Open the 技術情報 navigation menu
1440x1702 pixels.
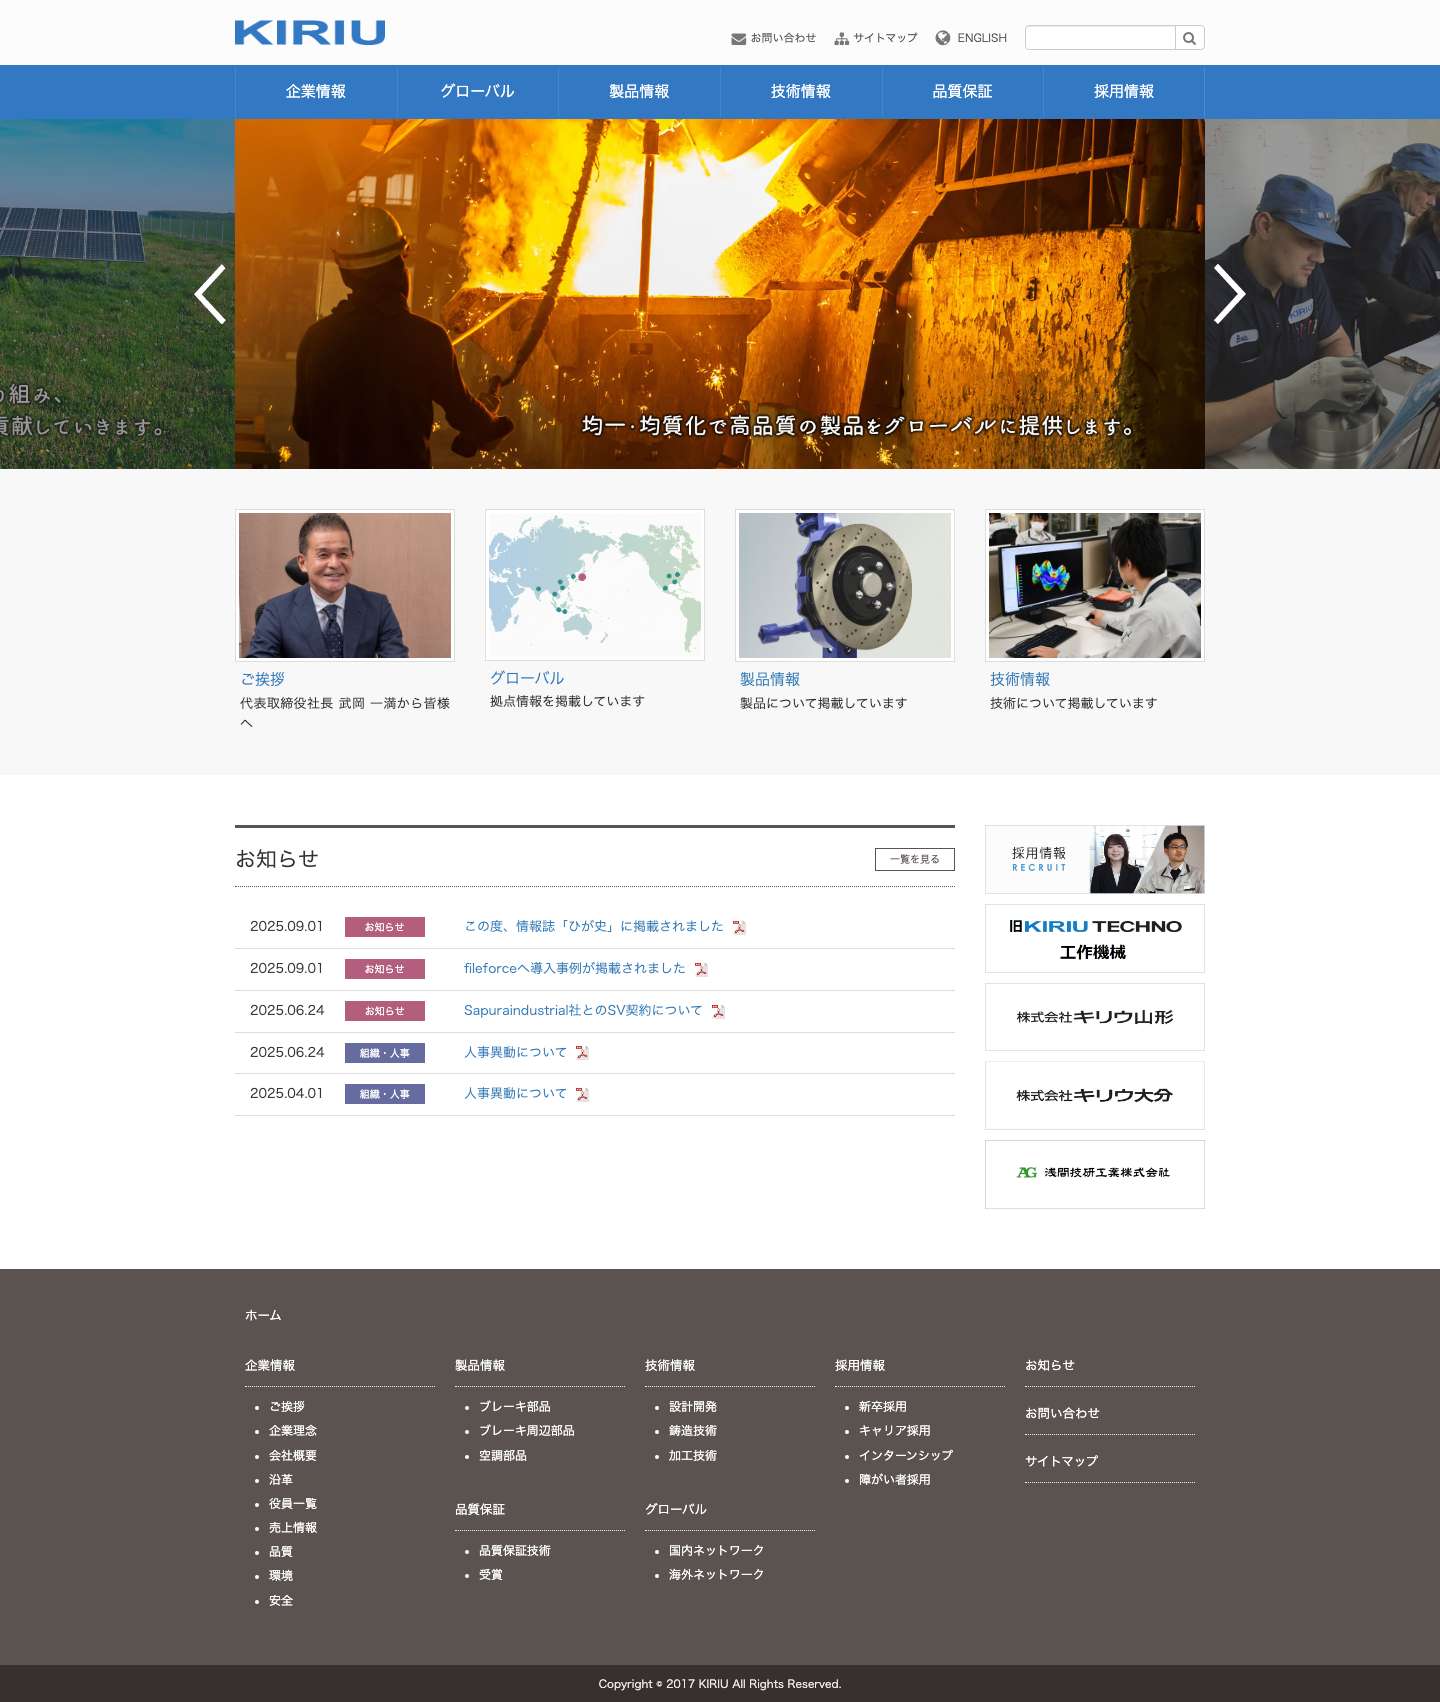pyautogui.click(x=801, y=92)
